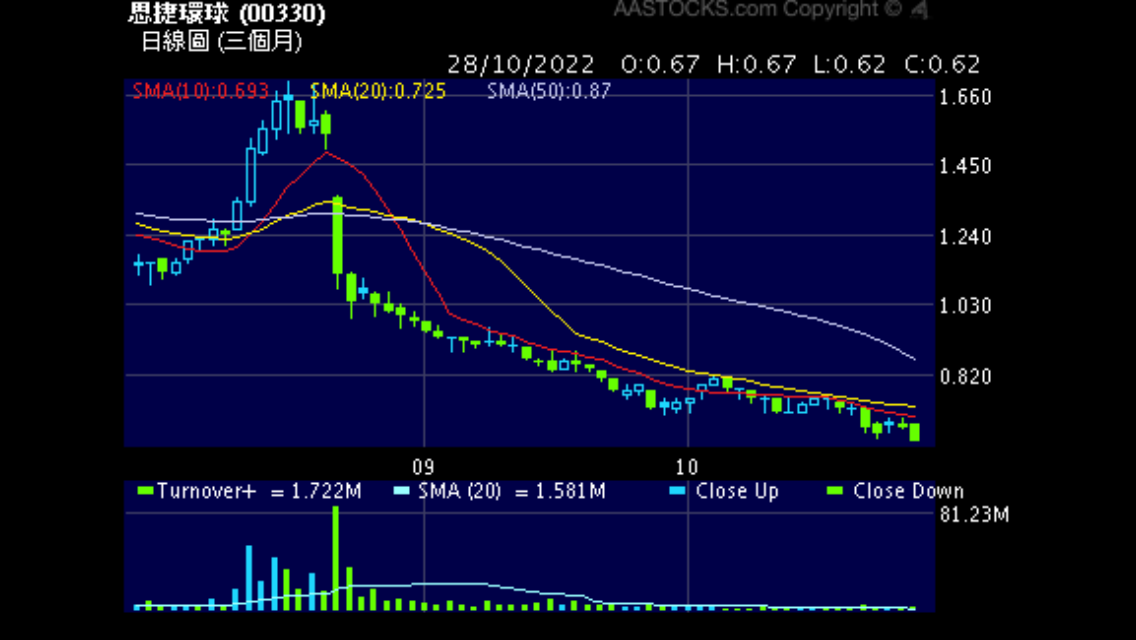Select the 1.450 price axis label
Image resolution: width=1136 pixels, height=640 pixels.
pos(965,167)
